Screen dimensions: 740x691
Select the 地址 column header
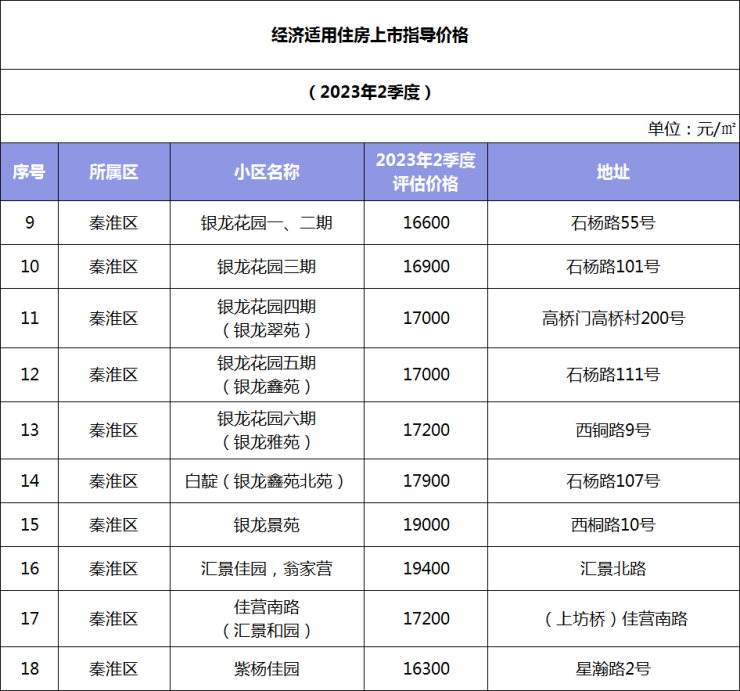point(613,172)
